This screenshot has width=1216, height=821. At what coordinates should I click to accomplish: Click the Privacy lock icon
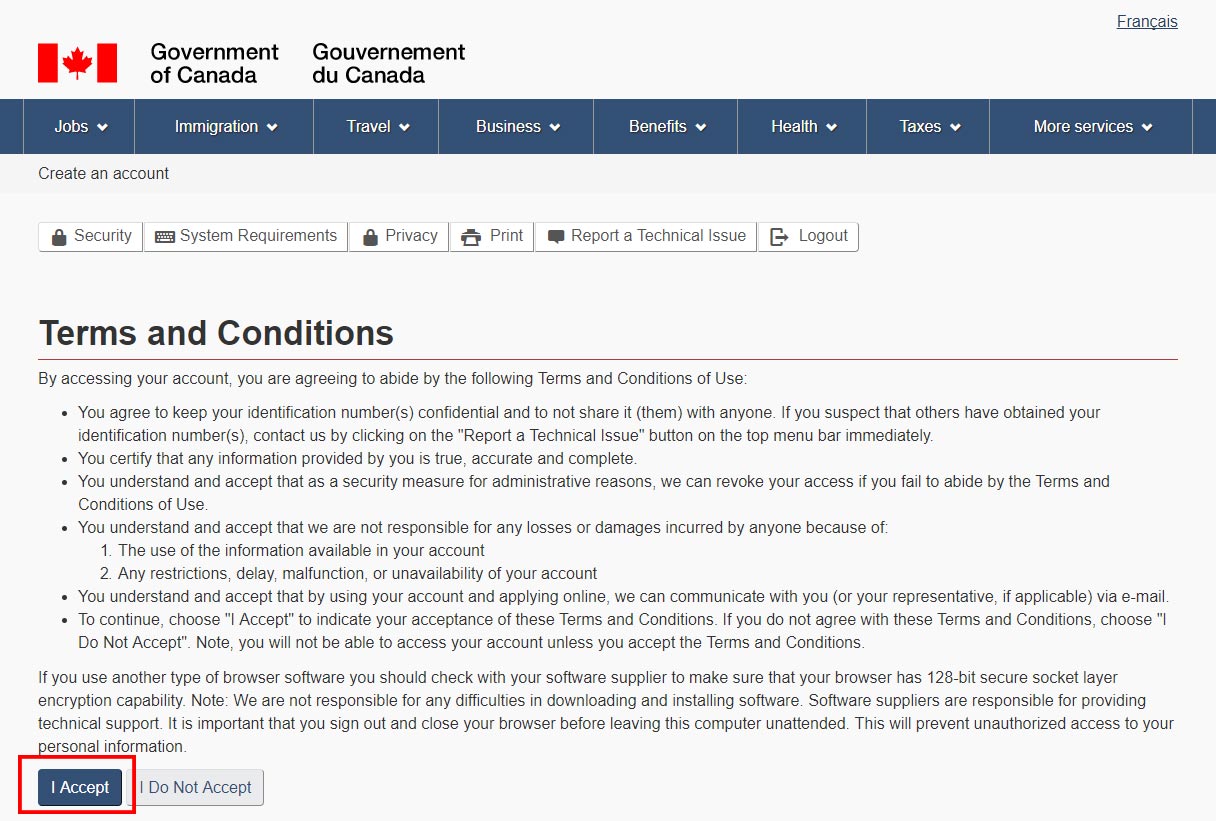tap(370, 237)
